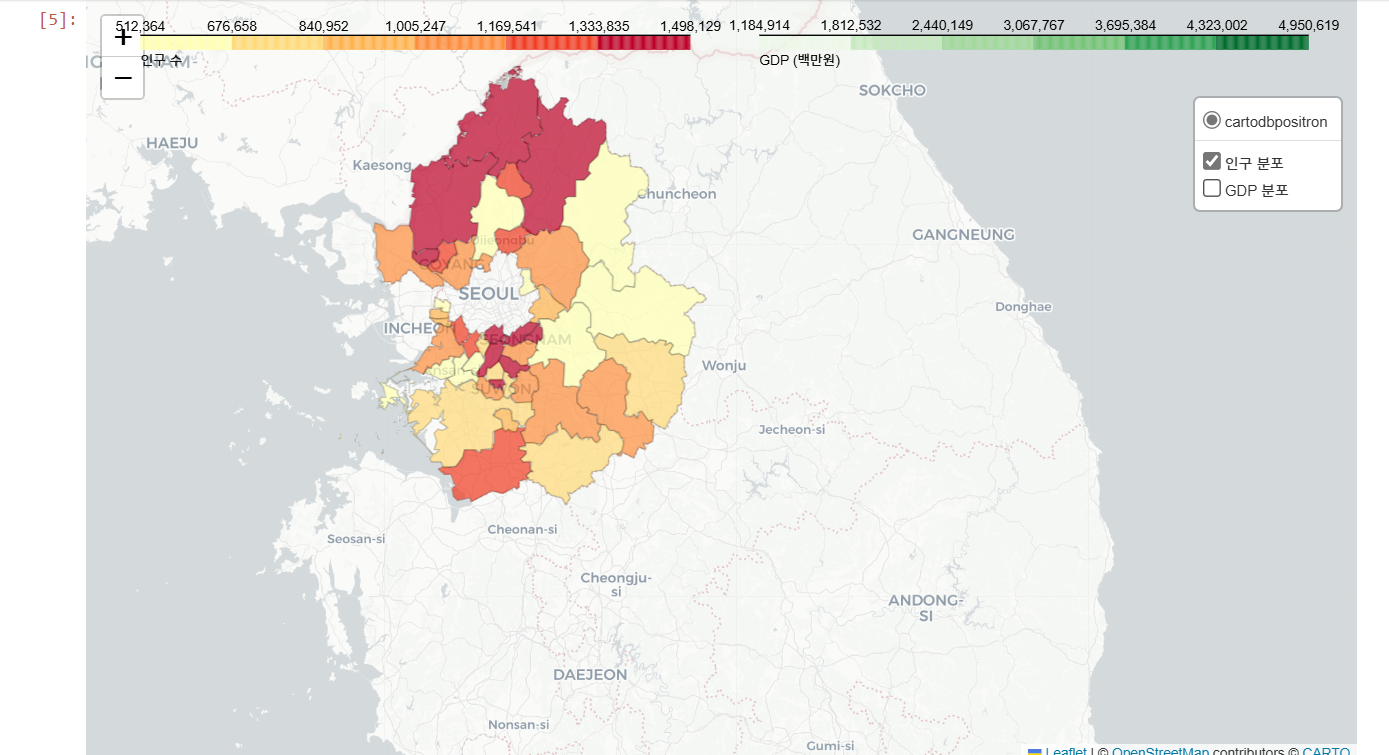
Task: Click the HAEJU city label
Action: coord(172,143)
